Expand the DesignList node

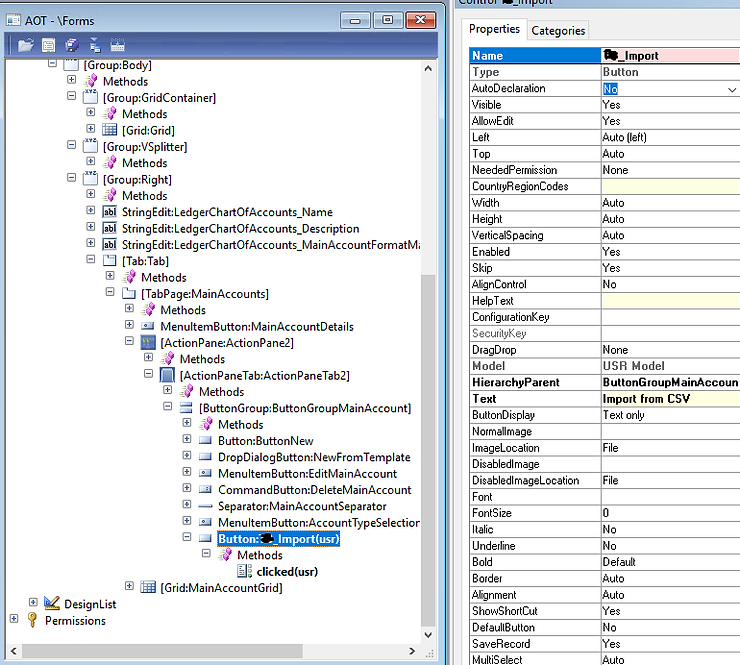pos(33,602)
